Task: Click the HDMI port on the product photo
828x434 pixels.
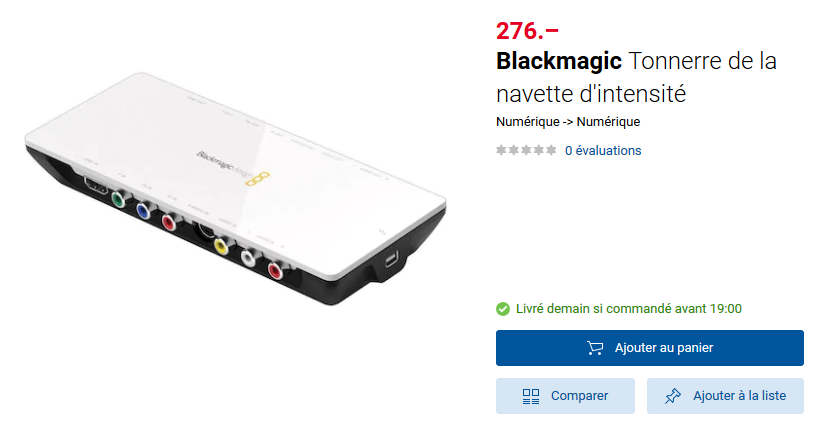Action: tap(96, 186)
